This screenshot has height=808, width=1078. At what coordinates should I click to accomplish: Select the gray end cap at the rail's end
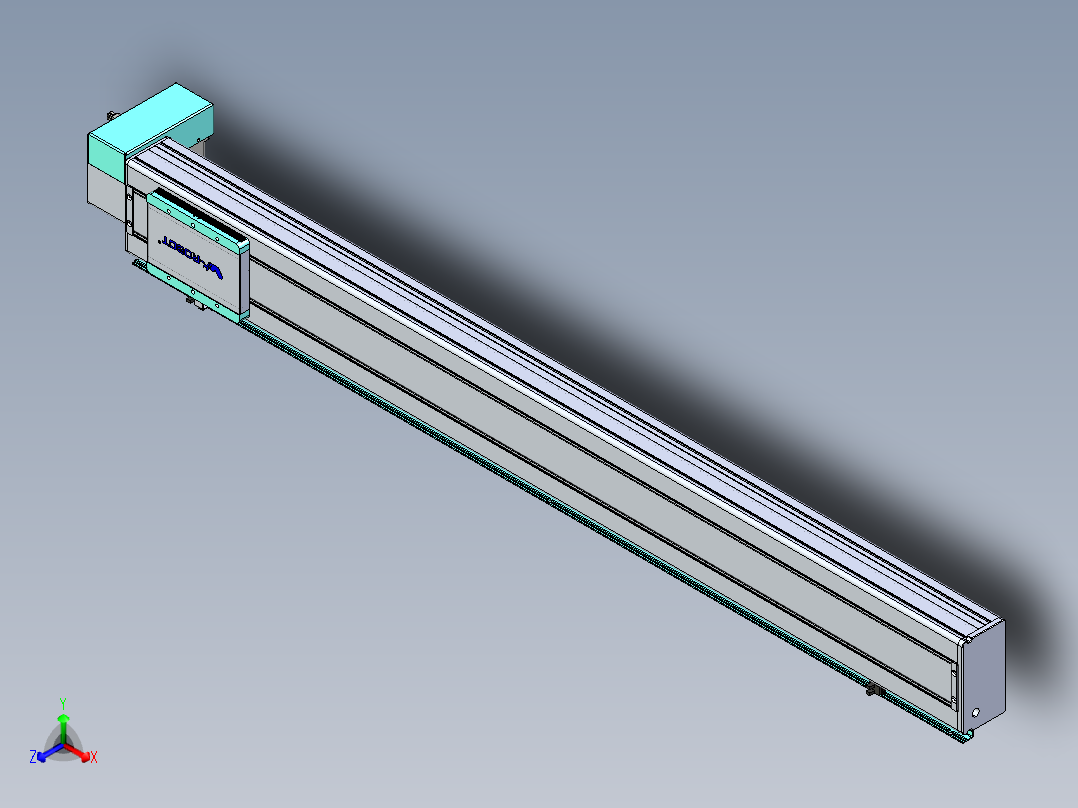tap(983, 675)
